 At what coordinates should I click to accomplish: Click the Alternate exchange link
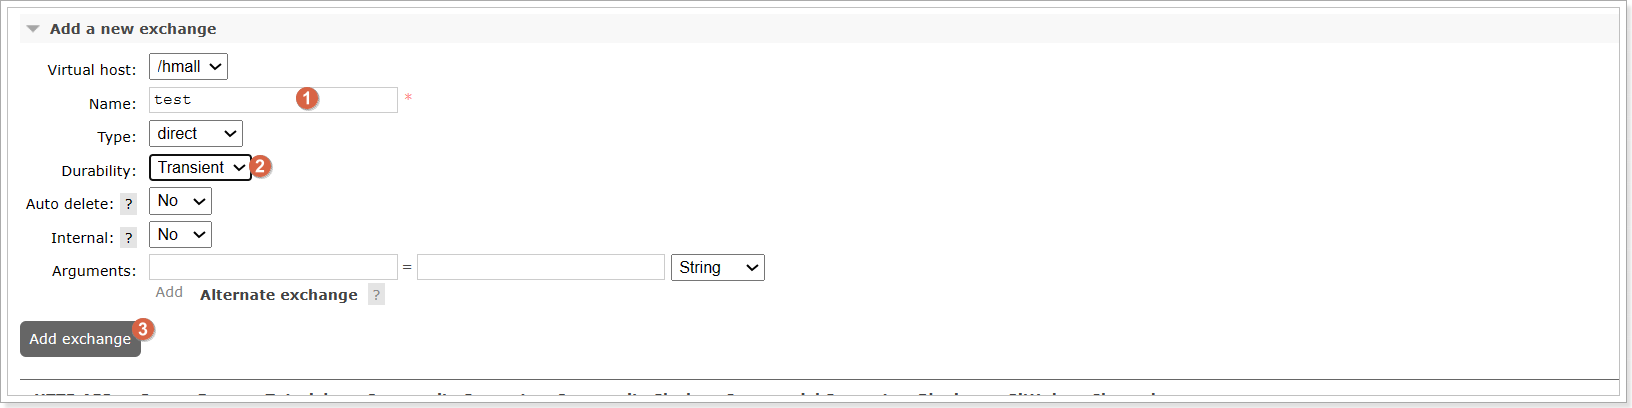coord(279,295)
